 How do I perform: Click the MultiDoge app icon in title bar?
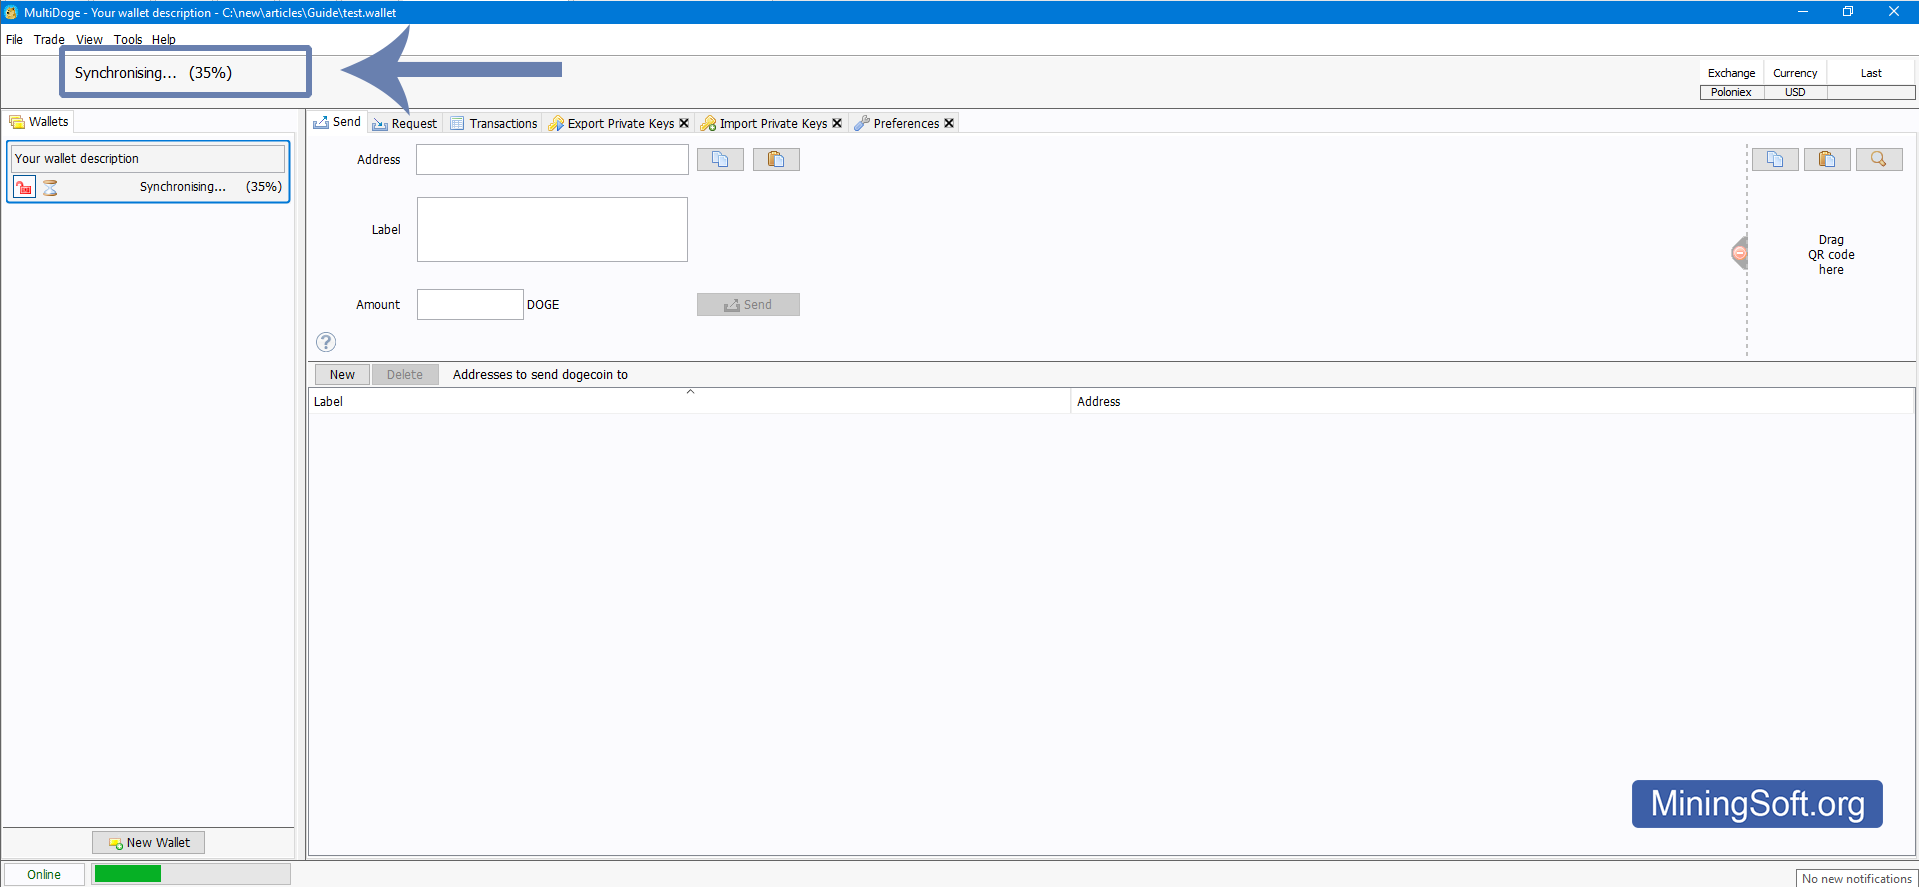click(x=11, y=12)
